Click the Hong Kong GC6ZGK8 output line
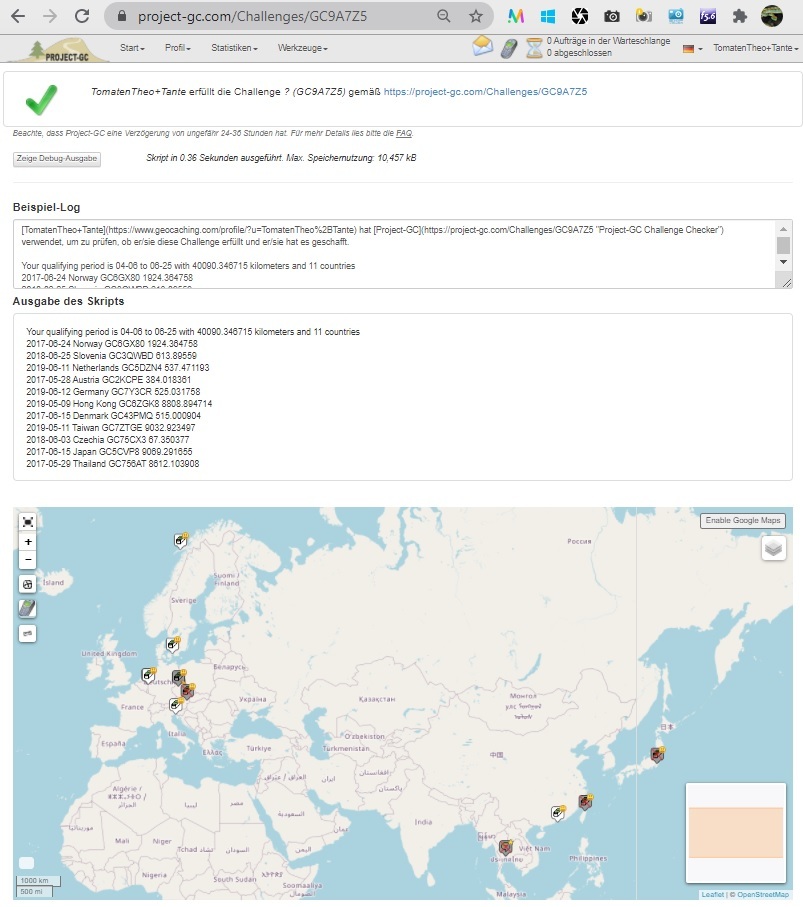 pyautogui.click(x=119, y=404)
